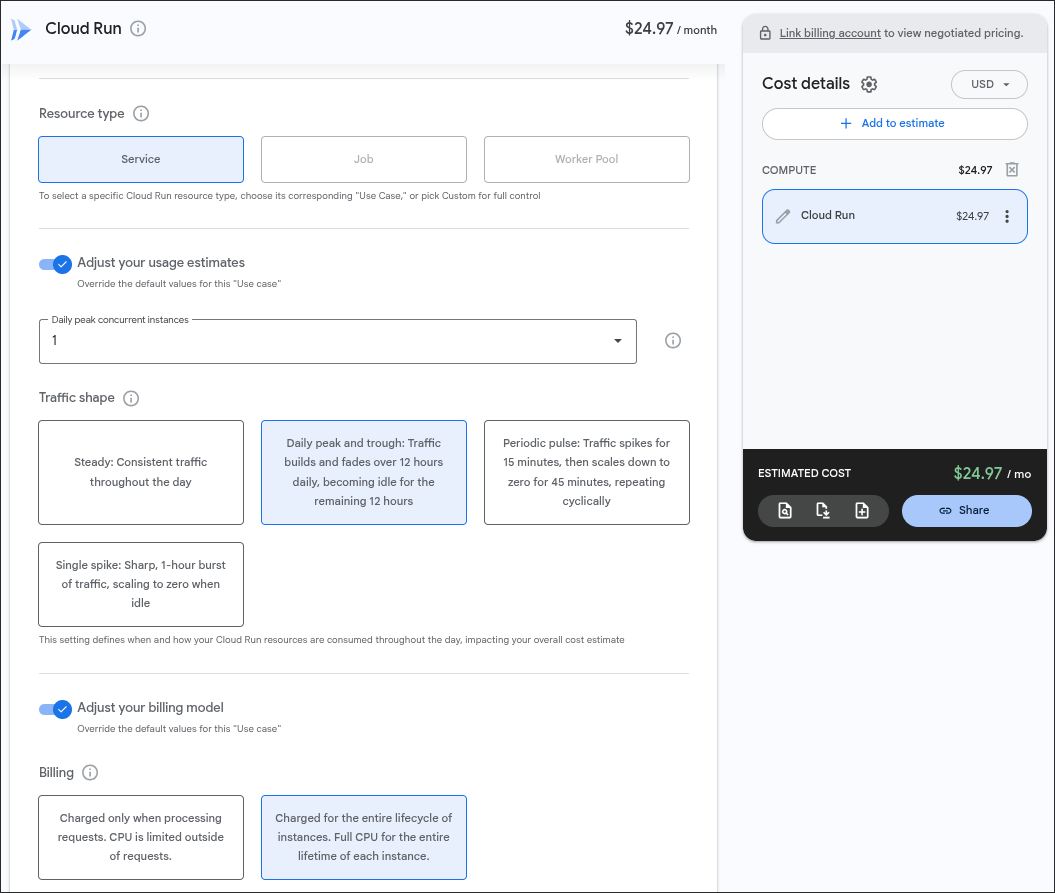
Task: Open the Link billing account link
Action: (x=830, y=33)
